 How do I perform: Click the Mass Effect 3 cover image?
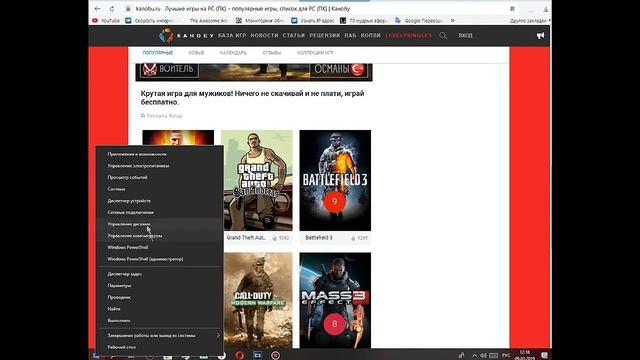335,300
